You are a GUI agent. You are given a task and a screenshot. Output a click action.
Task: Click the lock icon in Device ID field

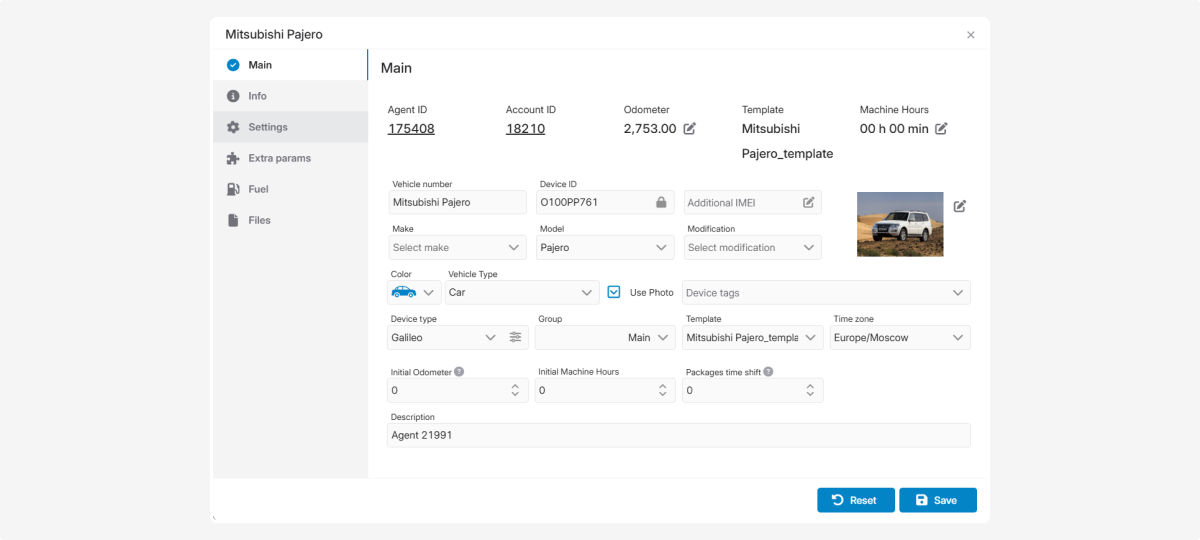click(x=661, y=202)
